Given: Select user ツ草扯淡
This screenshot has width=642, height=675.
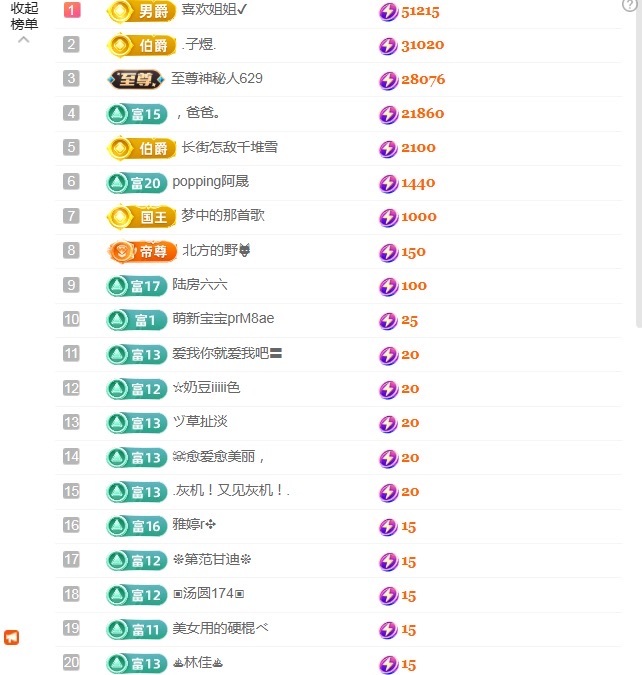Looking at the screenshot, I should (200, 421).
